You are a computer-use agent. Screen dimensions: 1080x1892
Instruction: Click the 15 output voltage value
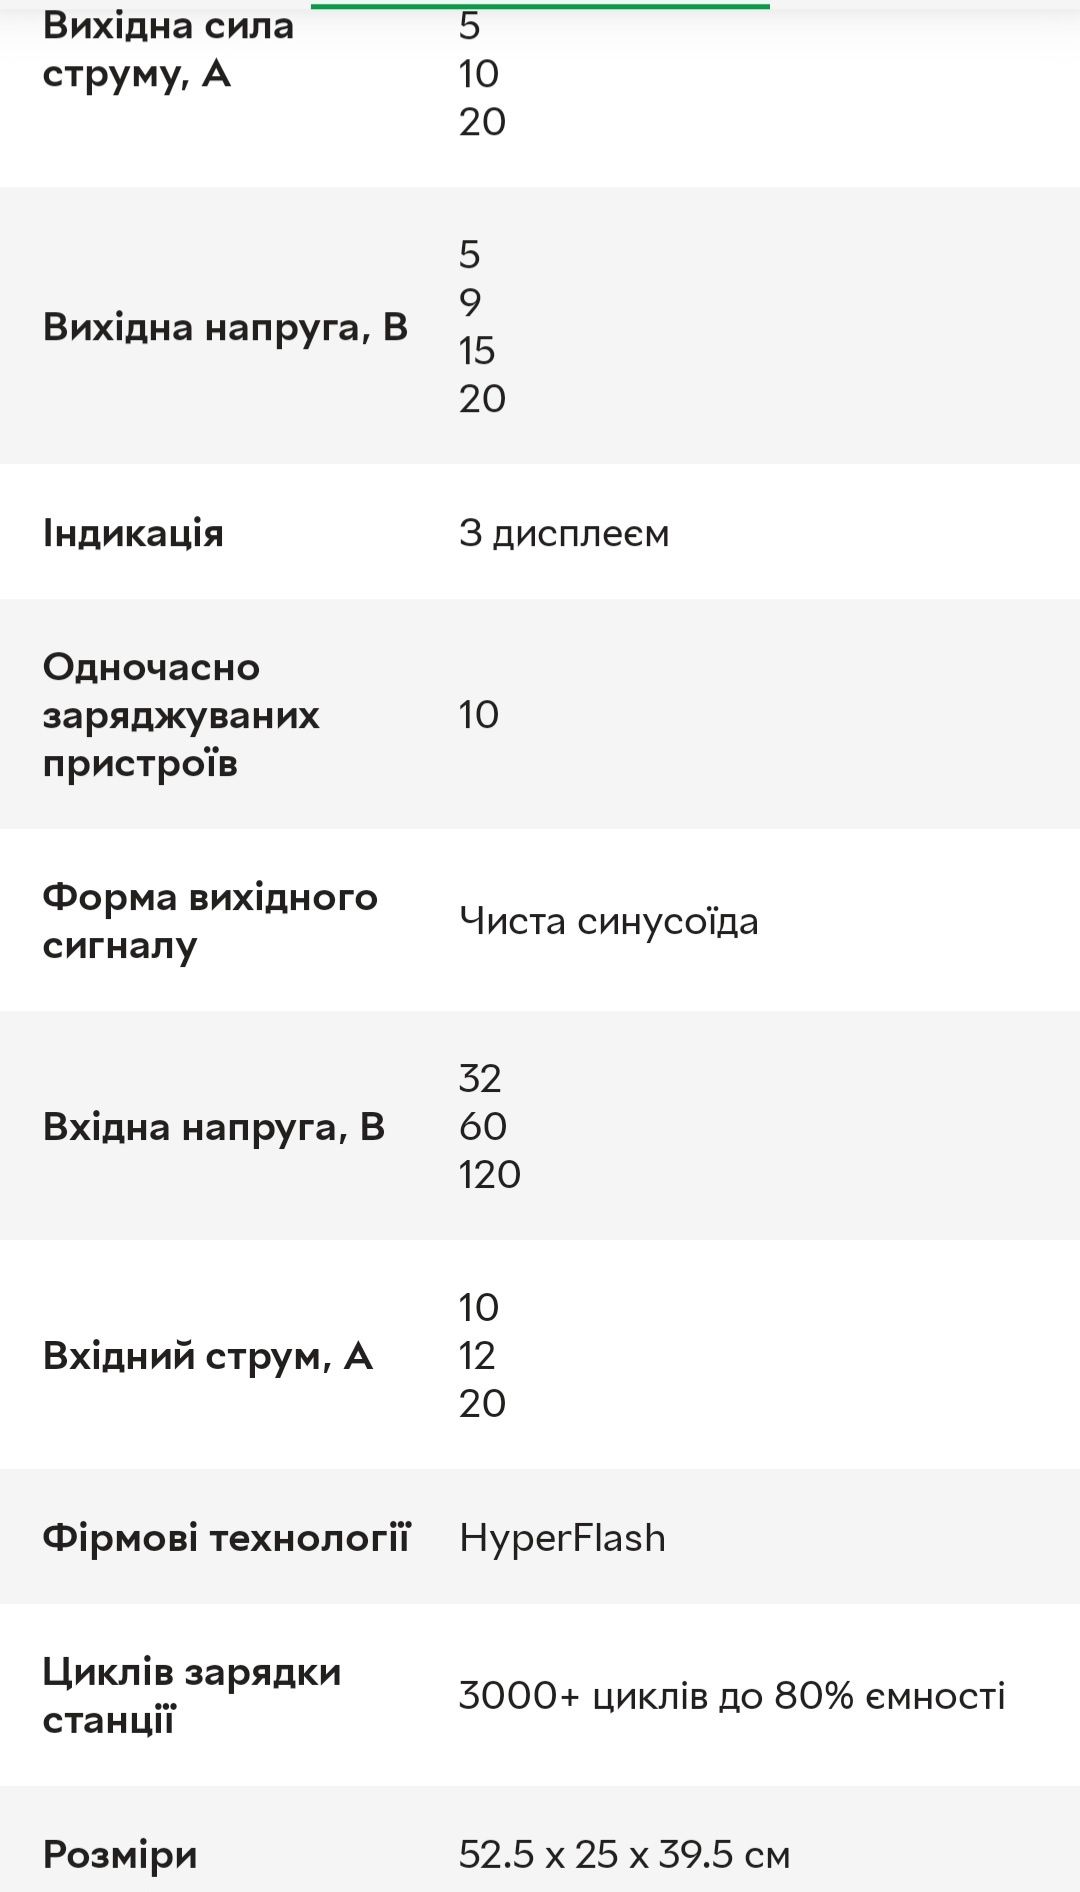point(477,350)
